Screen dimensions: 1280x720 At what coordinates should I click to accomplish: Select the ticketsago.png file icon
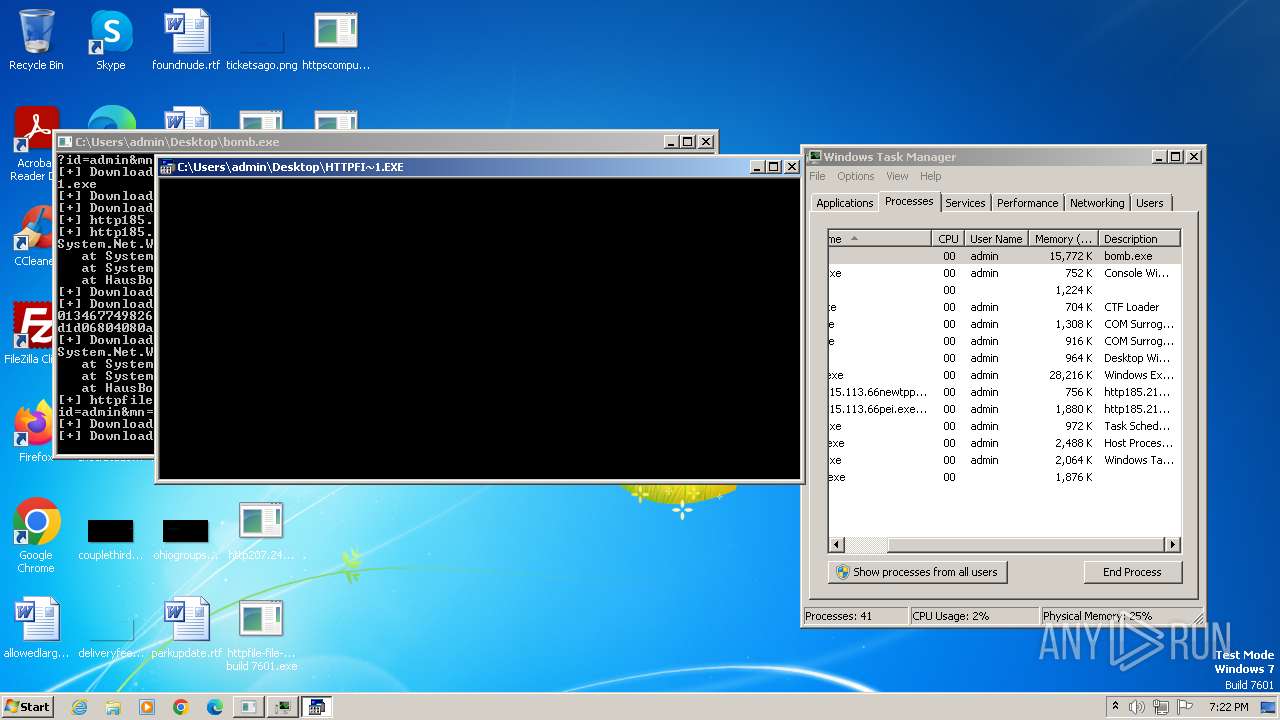261,50
